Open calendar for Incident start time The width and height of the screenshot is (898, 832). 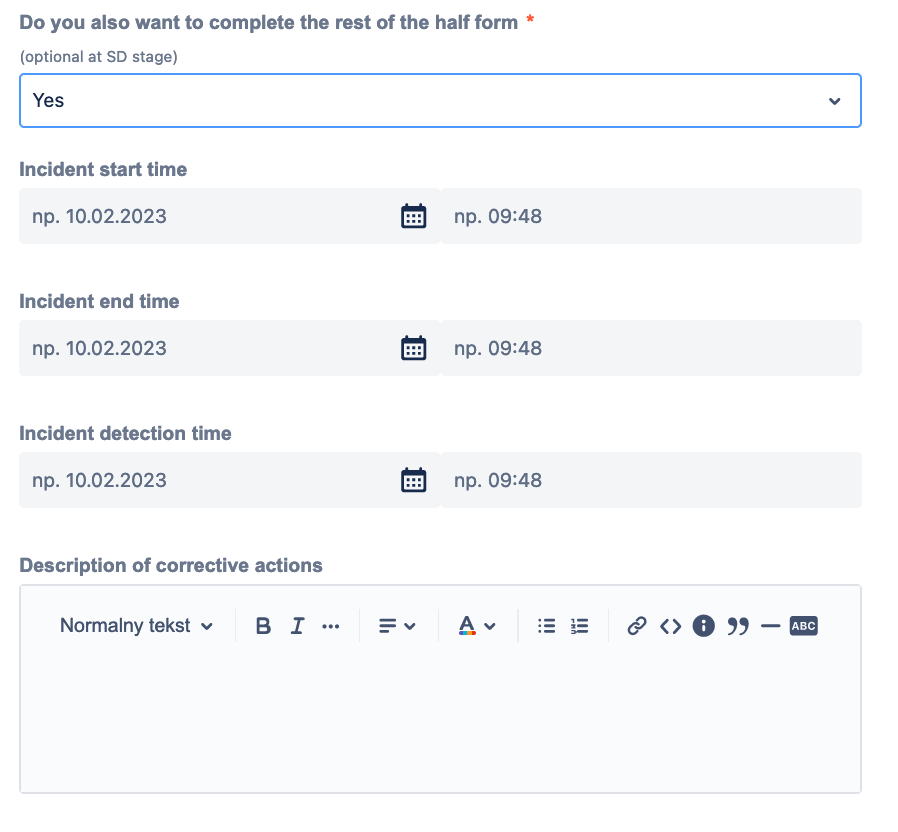coord(413,216)
